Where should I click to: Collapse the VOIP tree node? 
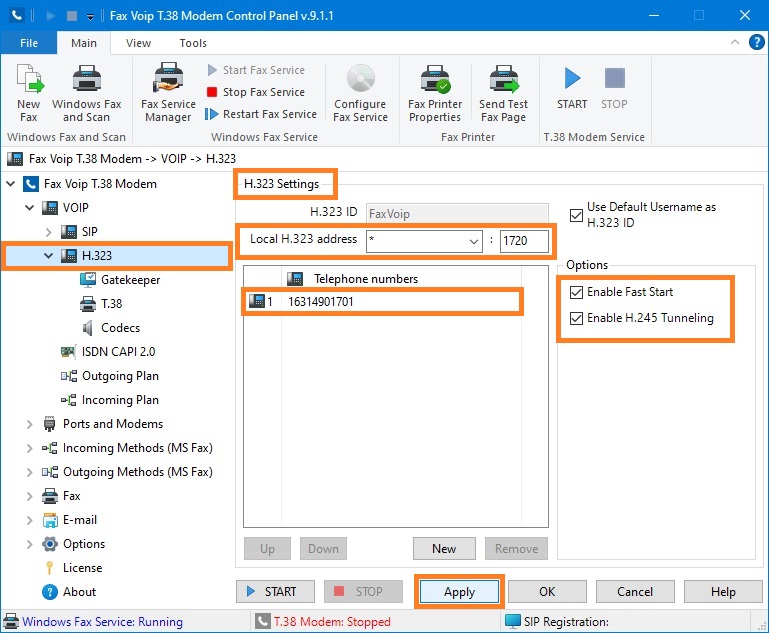[x=29, y=208]
